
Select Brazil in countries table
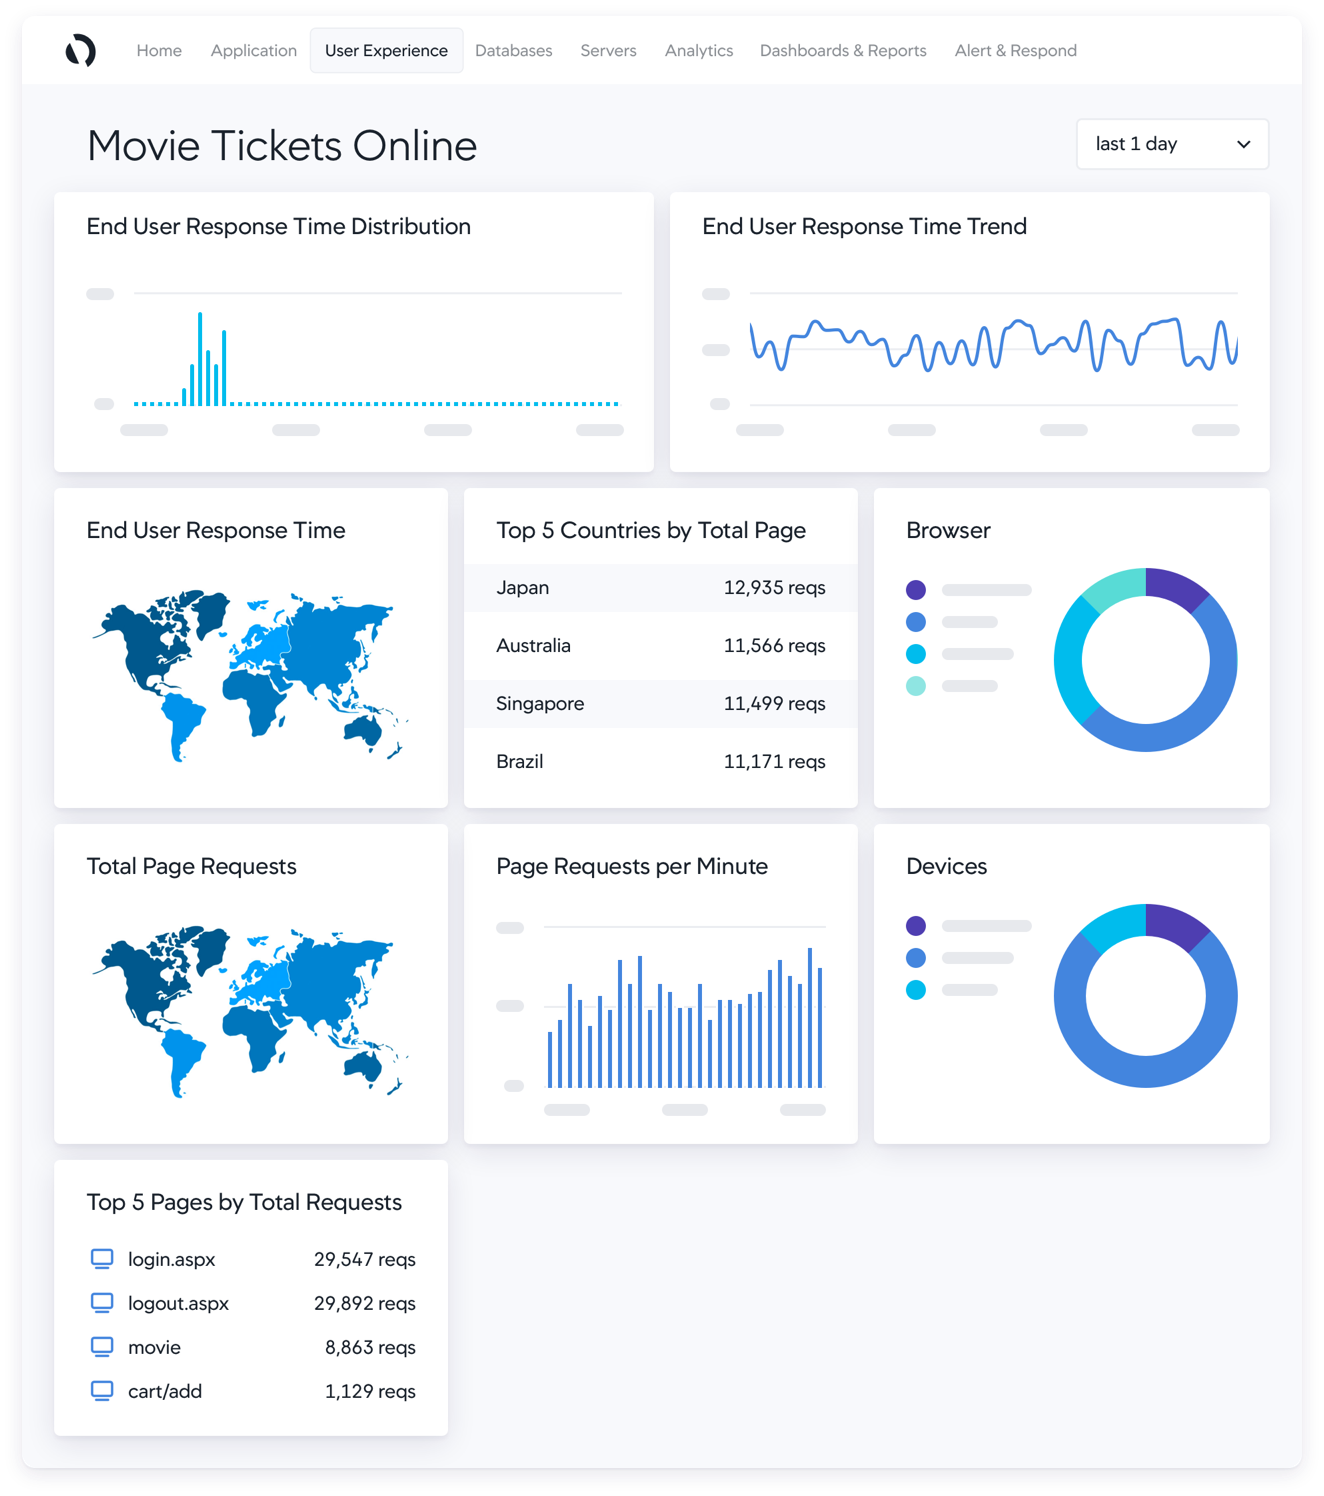tap(520, 762)
